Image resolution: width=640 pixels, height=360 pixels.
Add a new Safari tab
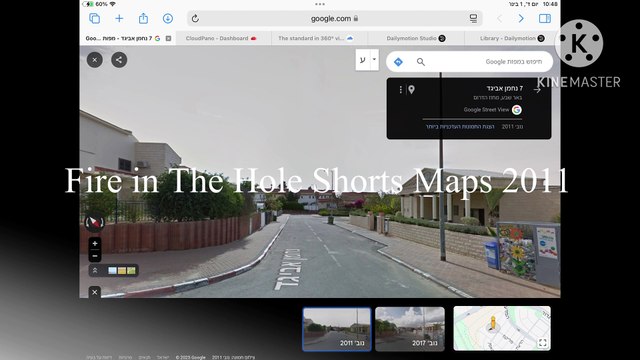(119, 18)
